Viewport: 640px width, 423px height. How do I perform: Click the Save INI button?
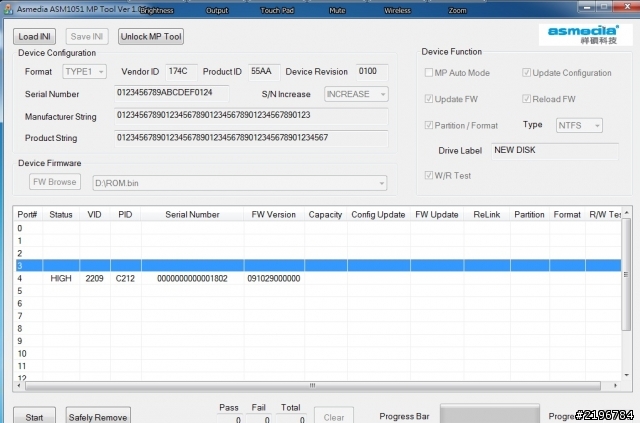87,37
